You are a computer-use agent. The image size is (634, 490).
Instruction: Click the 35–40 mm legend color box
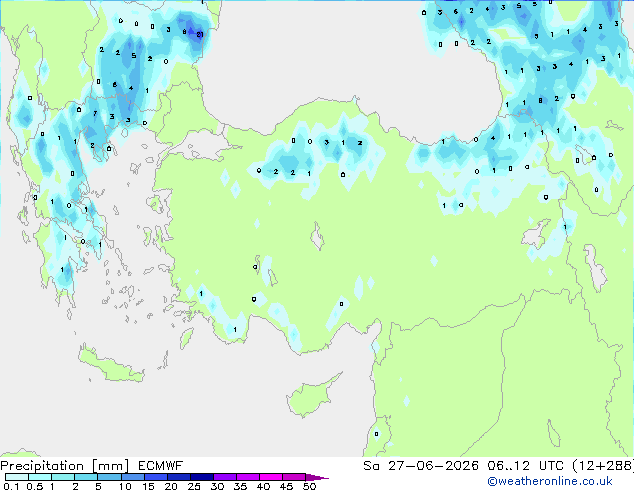[247, 477]
